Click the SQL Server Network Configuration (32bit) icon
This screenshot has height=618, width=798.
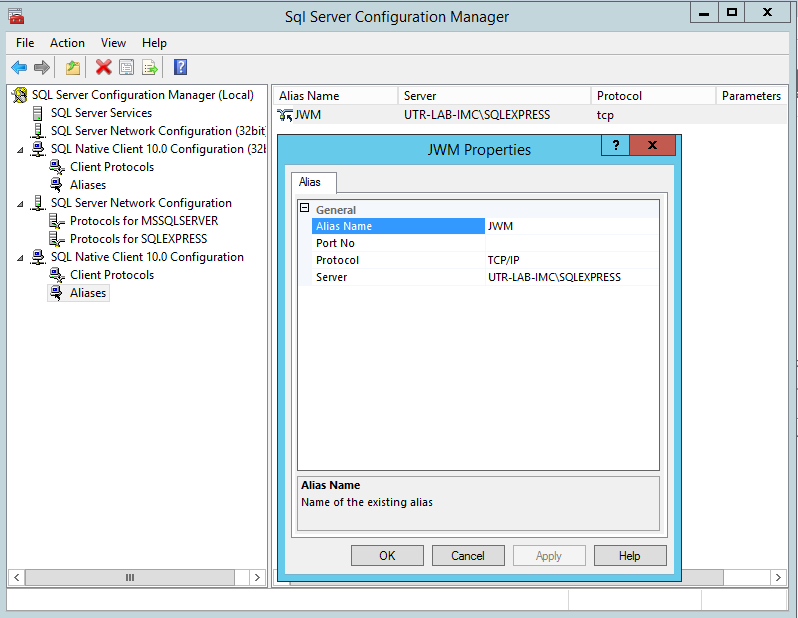(38, 131)
